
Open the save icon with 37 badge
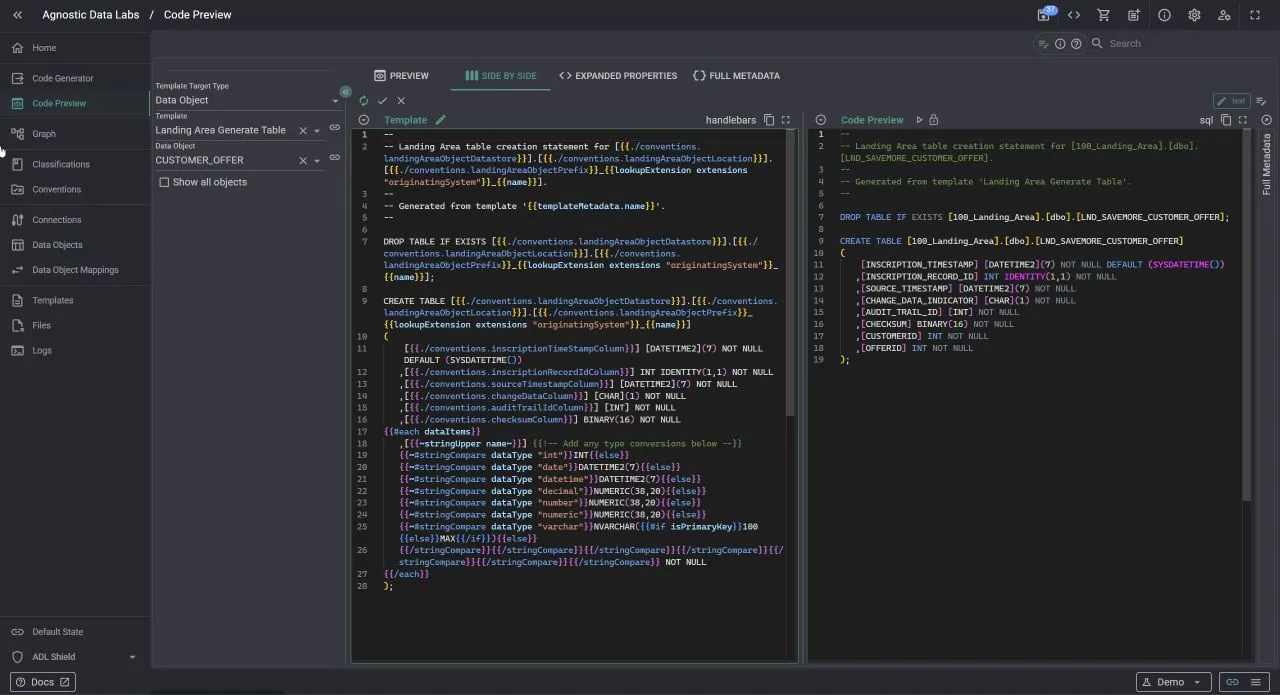click(1044, 15)
